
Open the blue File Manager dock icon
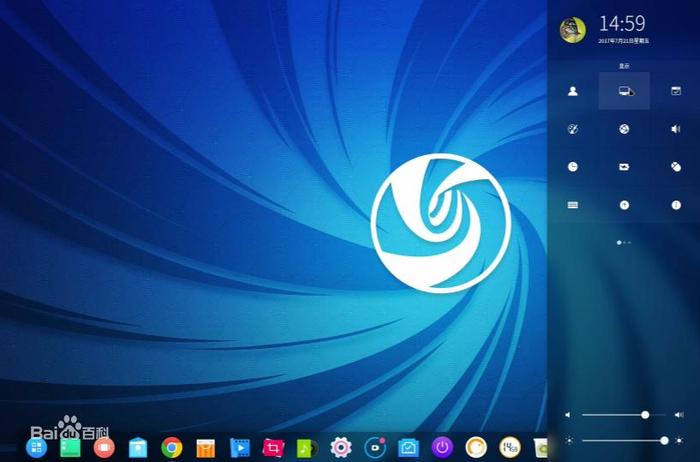pyautogui.click(x=138, y=448)
